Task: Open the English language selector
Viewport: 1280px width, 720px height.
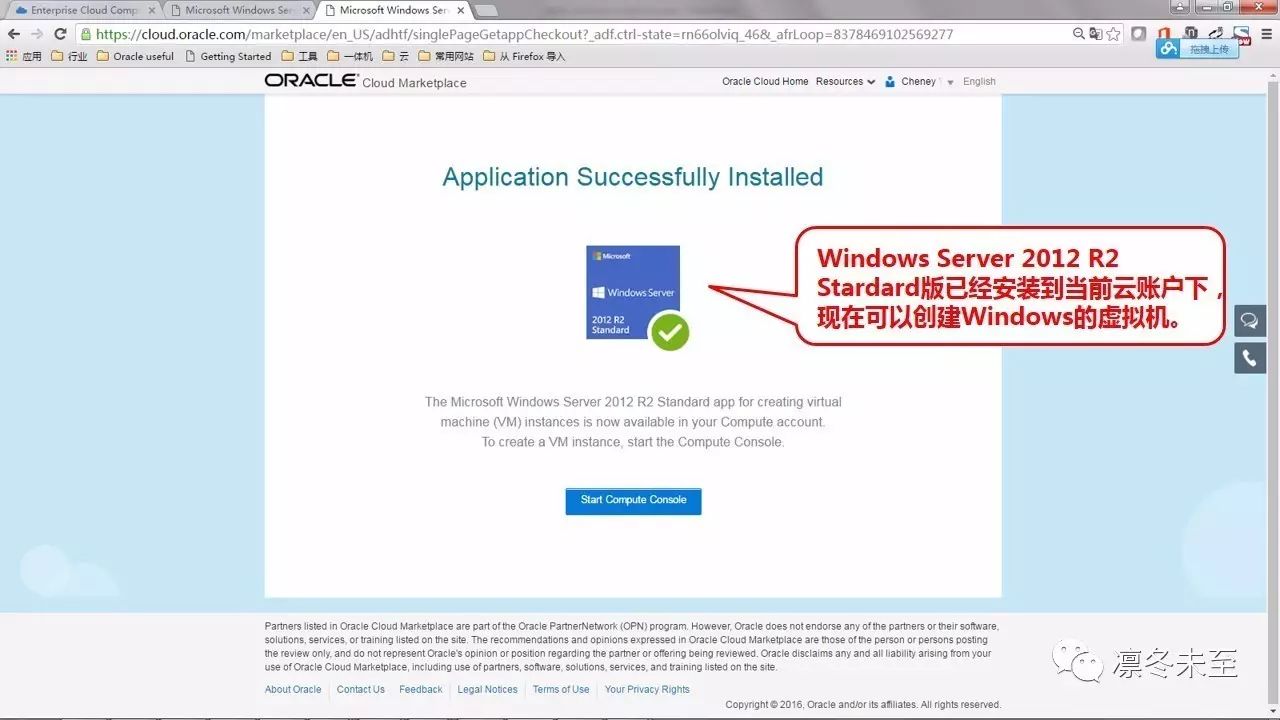Action: 979,82
